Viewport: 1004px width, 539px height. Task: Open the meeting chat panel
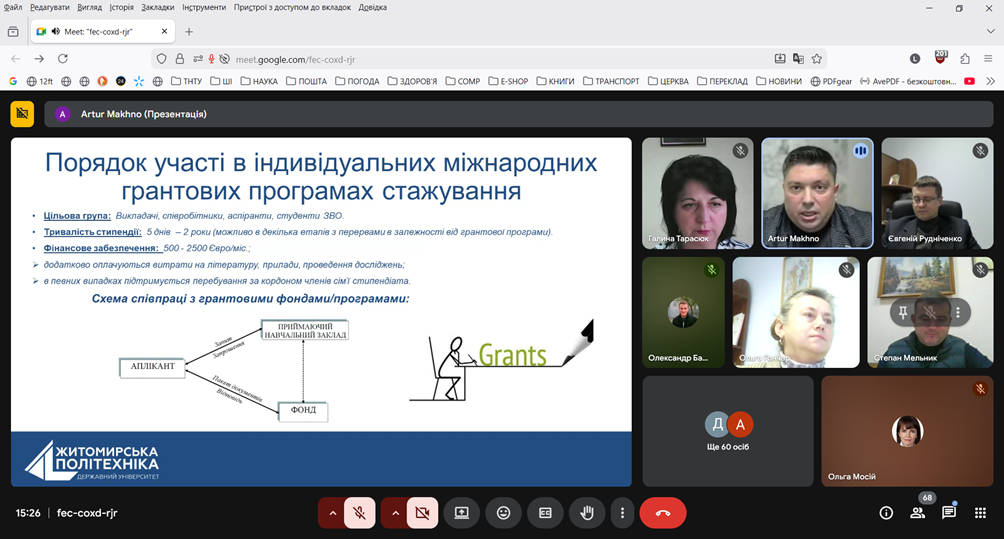[x=948, y=513]
